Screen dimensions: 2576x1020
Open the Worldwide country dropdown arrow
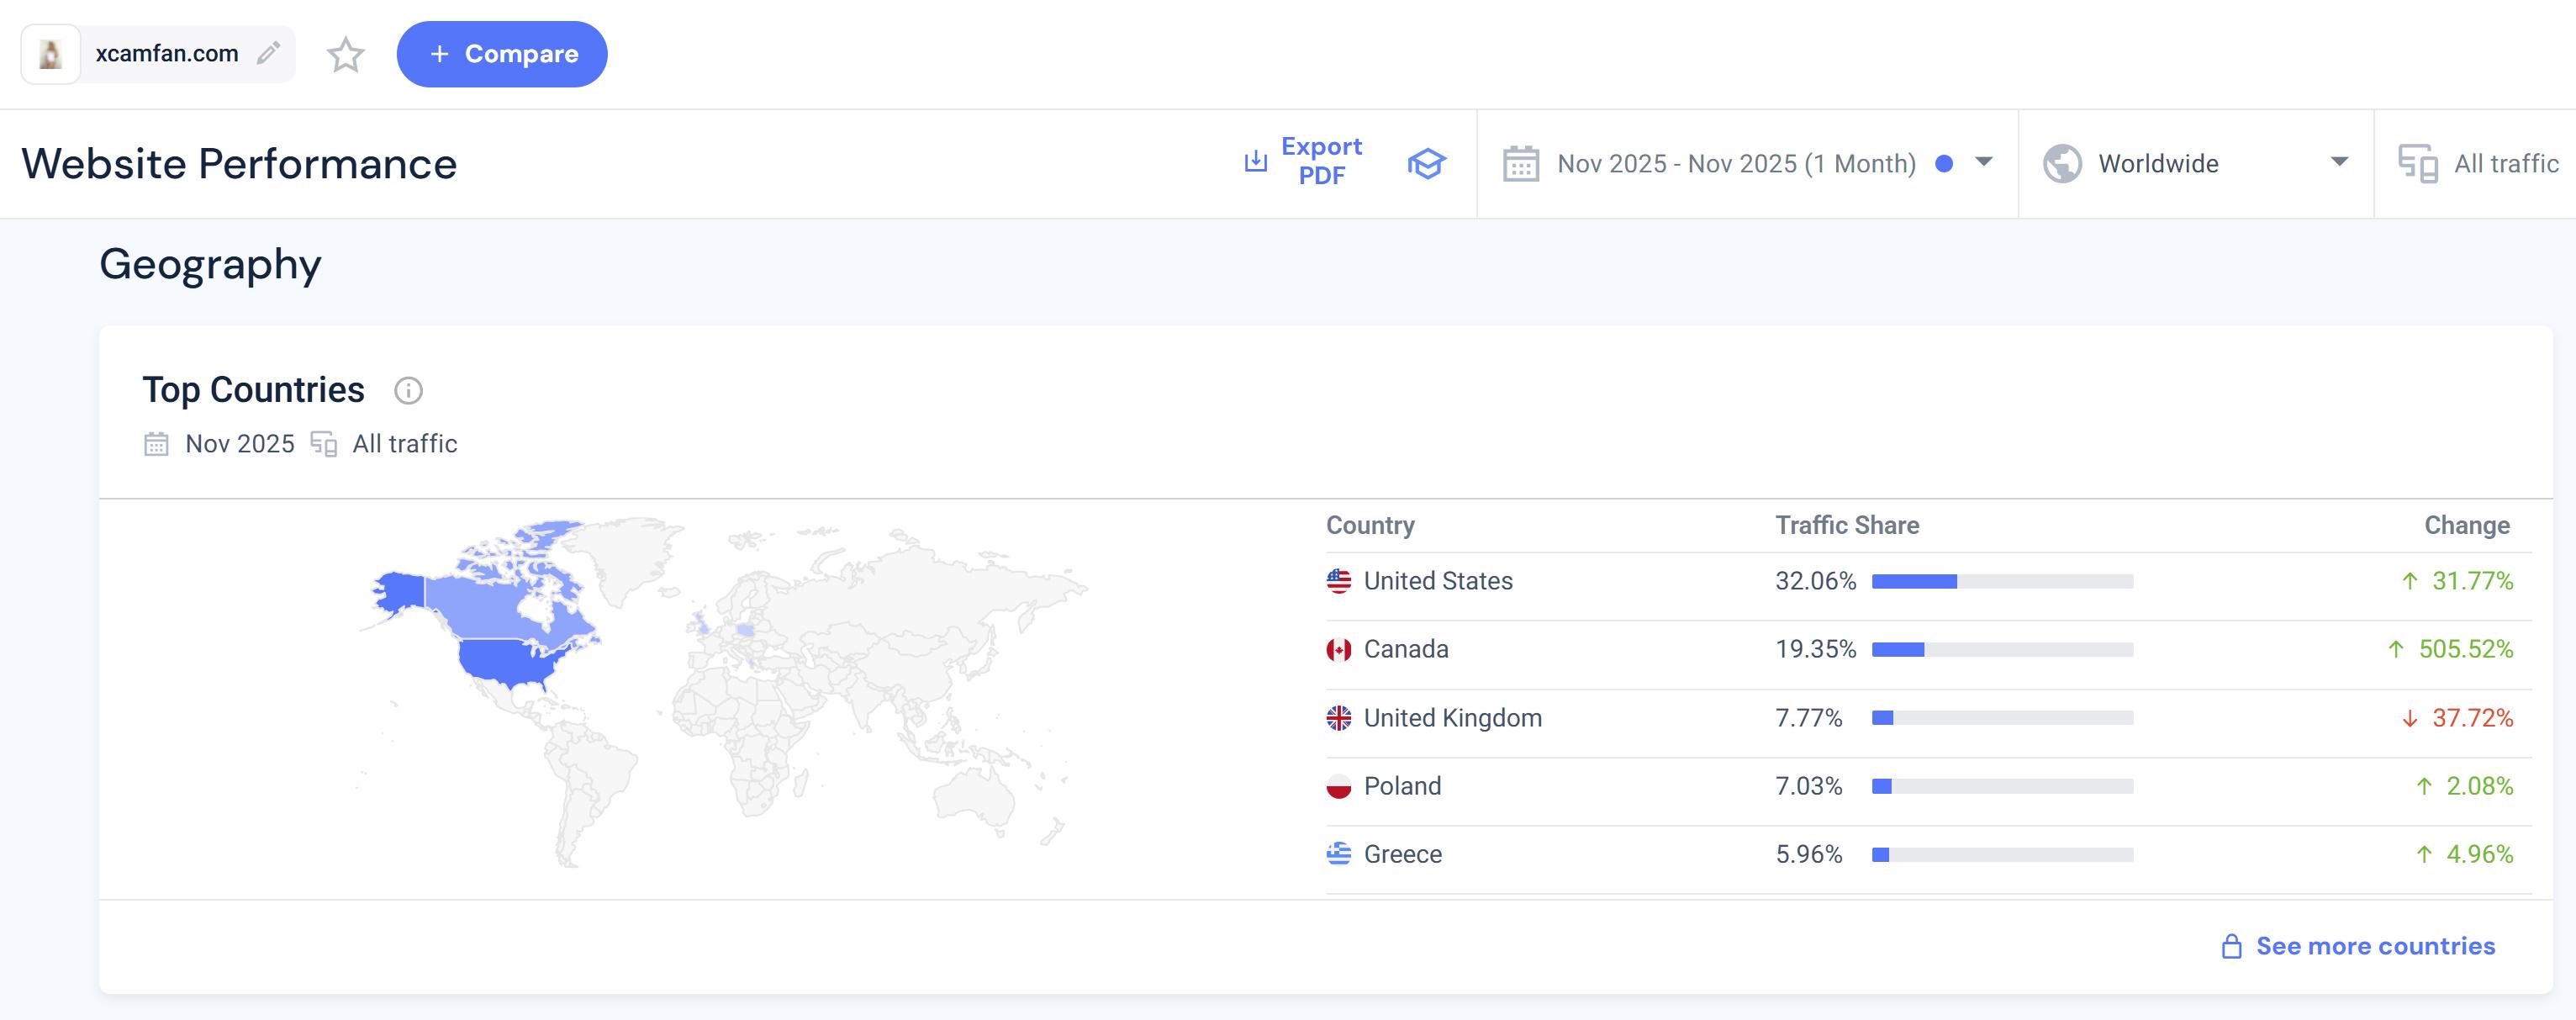click(x=2339, y=162)
